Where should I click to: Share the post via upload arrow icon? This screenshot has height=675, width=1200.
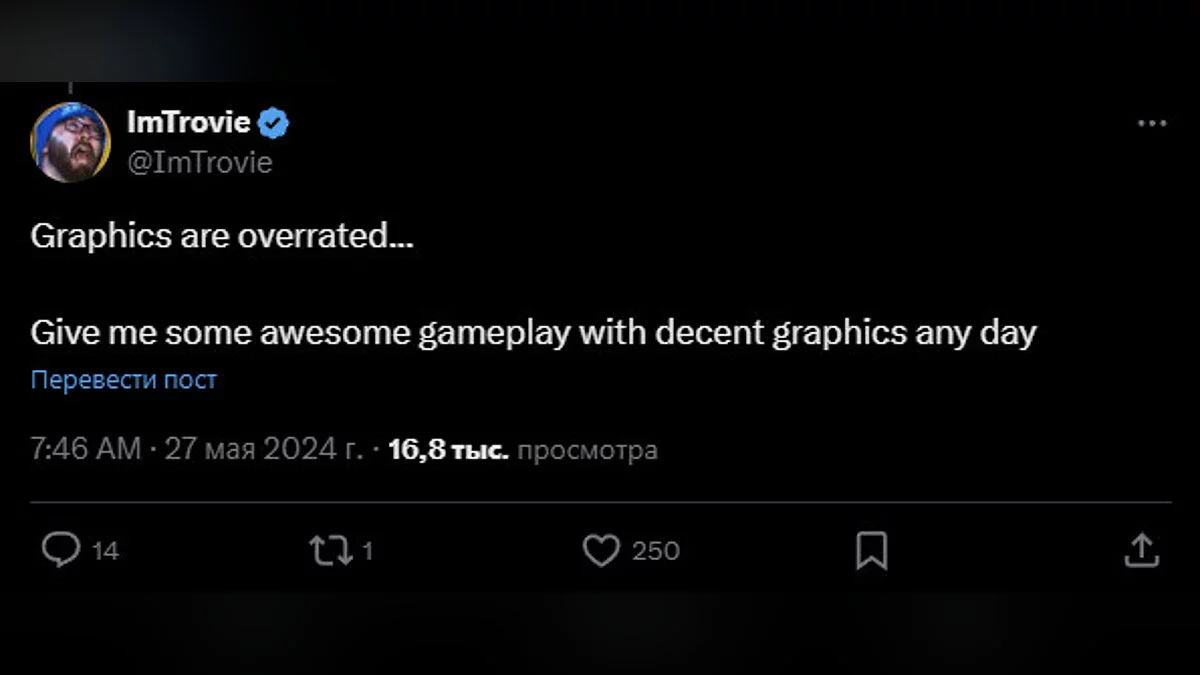pyautogui.click(x=1141, y=550)
